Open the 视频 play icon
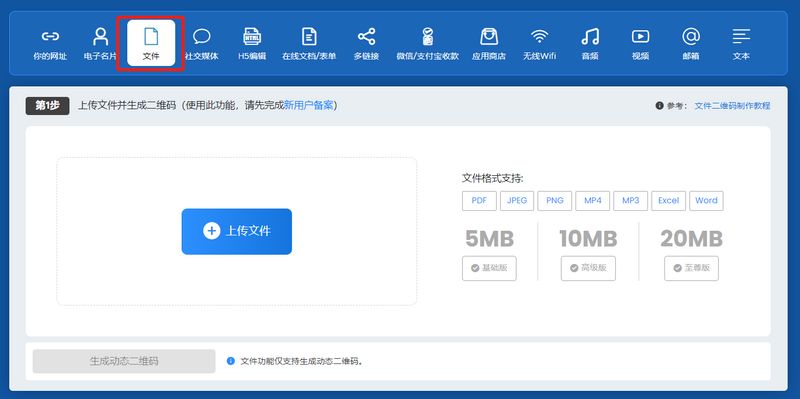 640,36
